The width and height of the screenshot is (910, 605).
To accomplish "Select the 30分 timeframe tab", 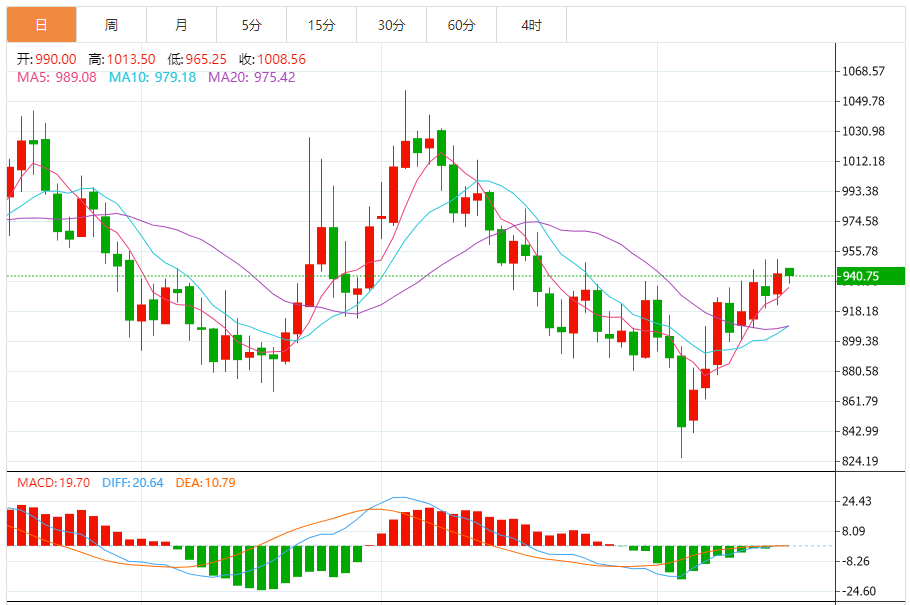I will click(x=392, y=25).
